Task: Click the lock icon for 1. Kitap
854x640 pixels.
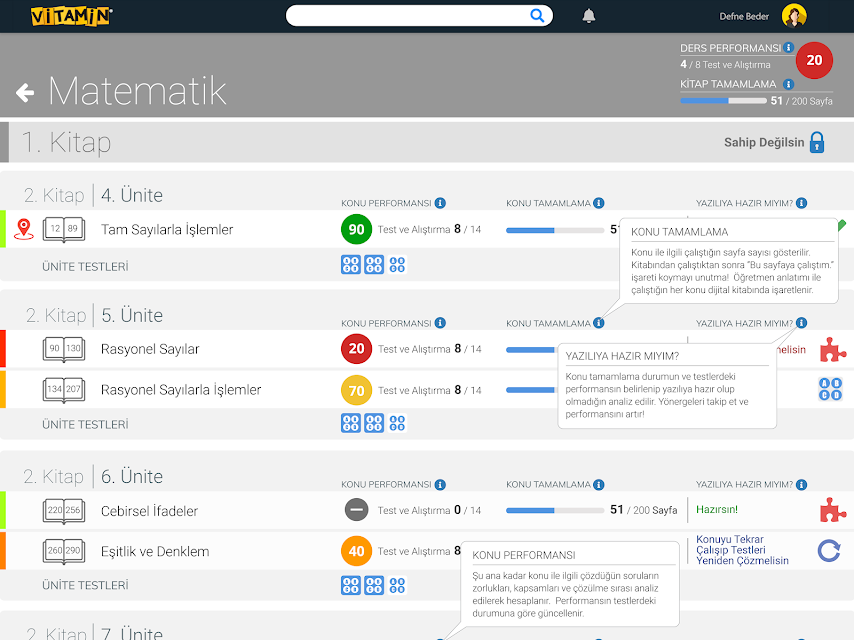Action: [x=817, y=142]
